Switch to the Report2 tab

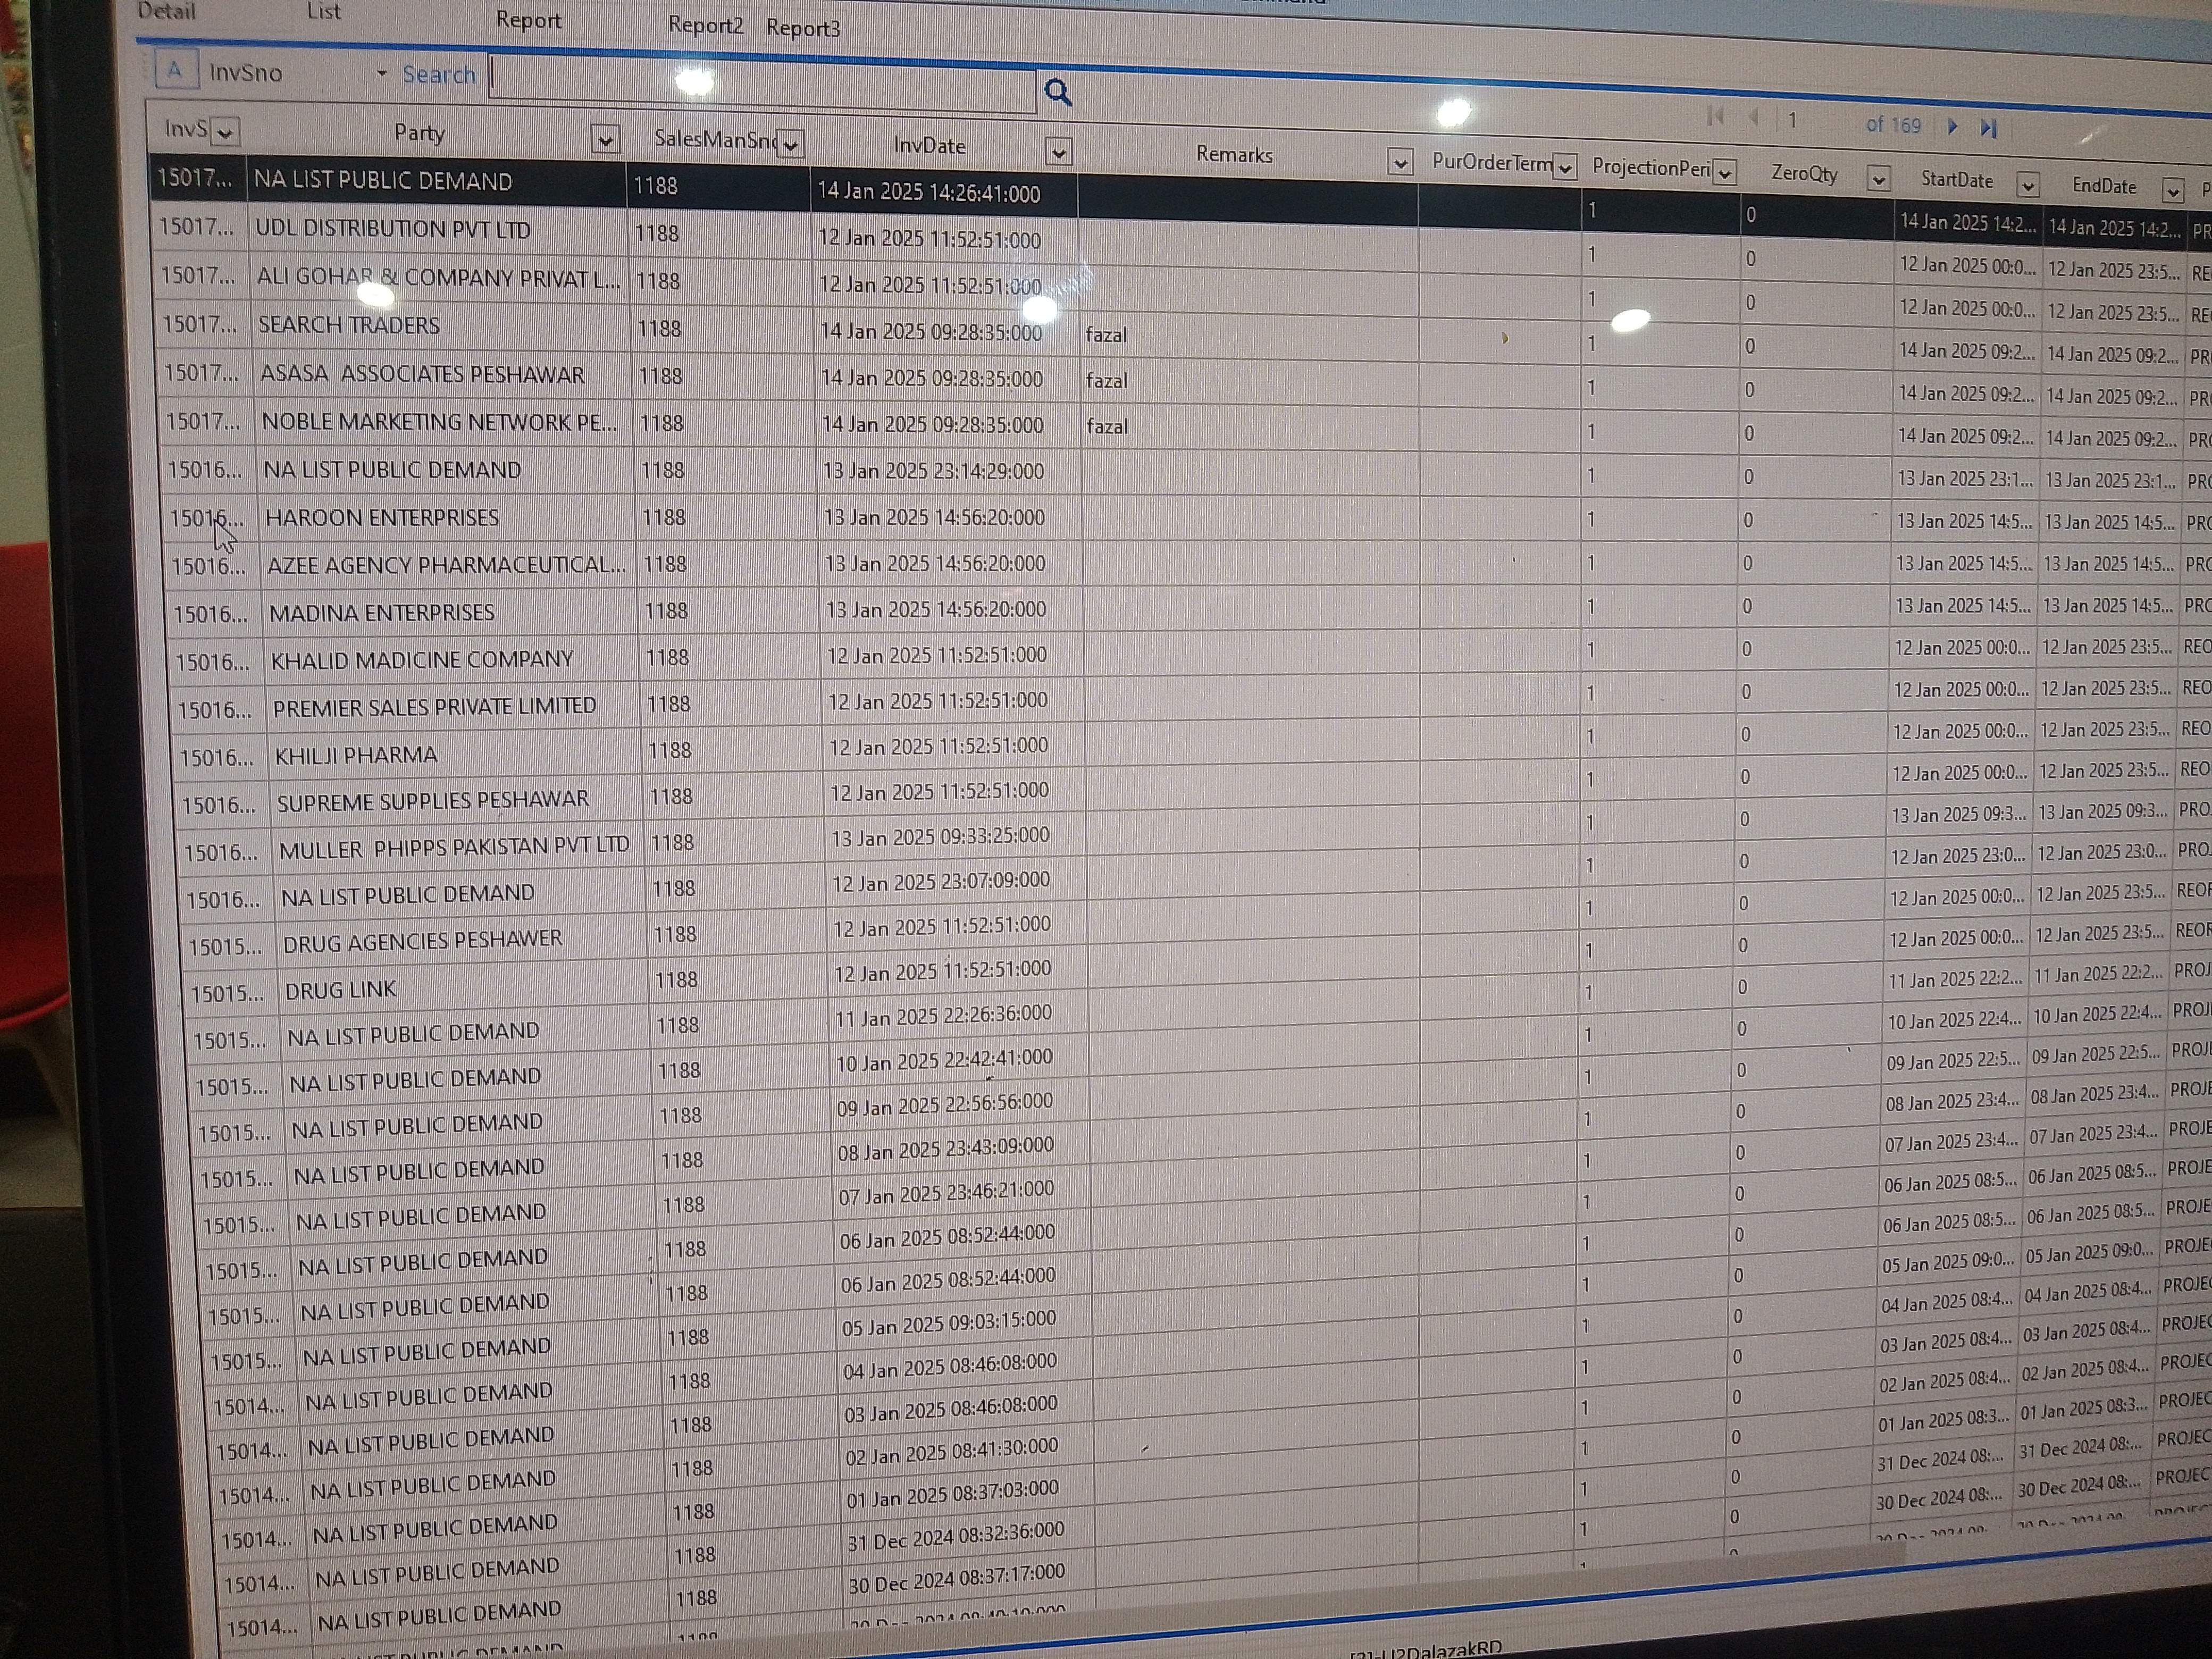click(x=705, y=25)
